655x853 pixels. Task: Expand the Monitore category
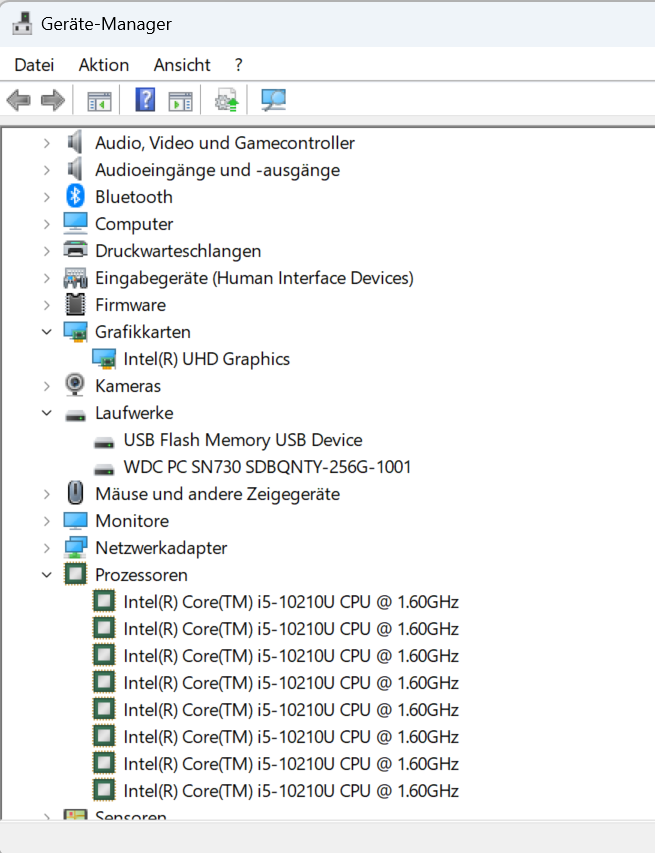point(47,521)
